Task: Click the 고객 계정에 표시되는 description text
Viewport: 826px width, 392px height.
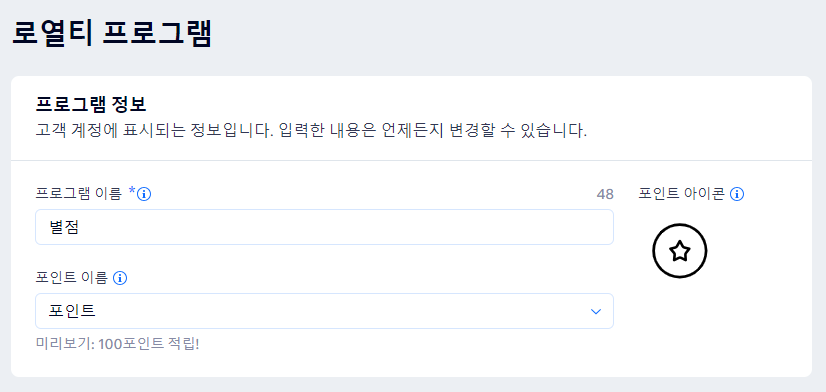Action: point(311,131)
